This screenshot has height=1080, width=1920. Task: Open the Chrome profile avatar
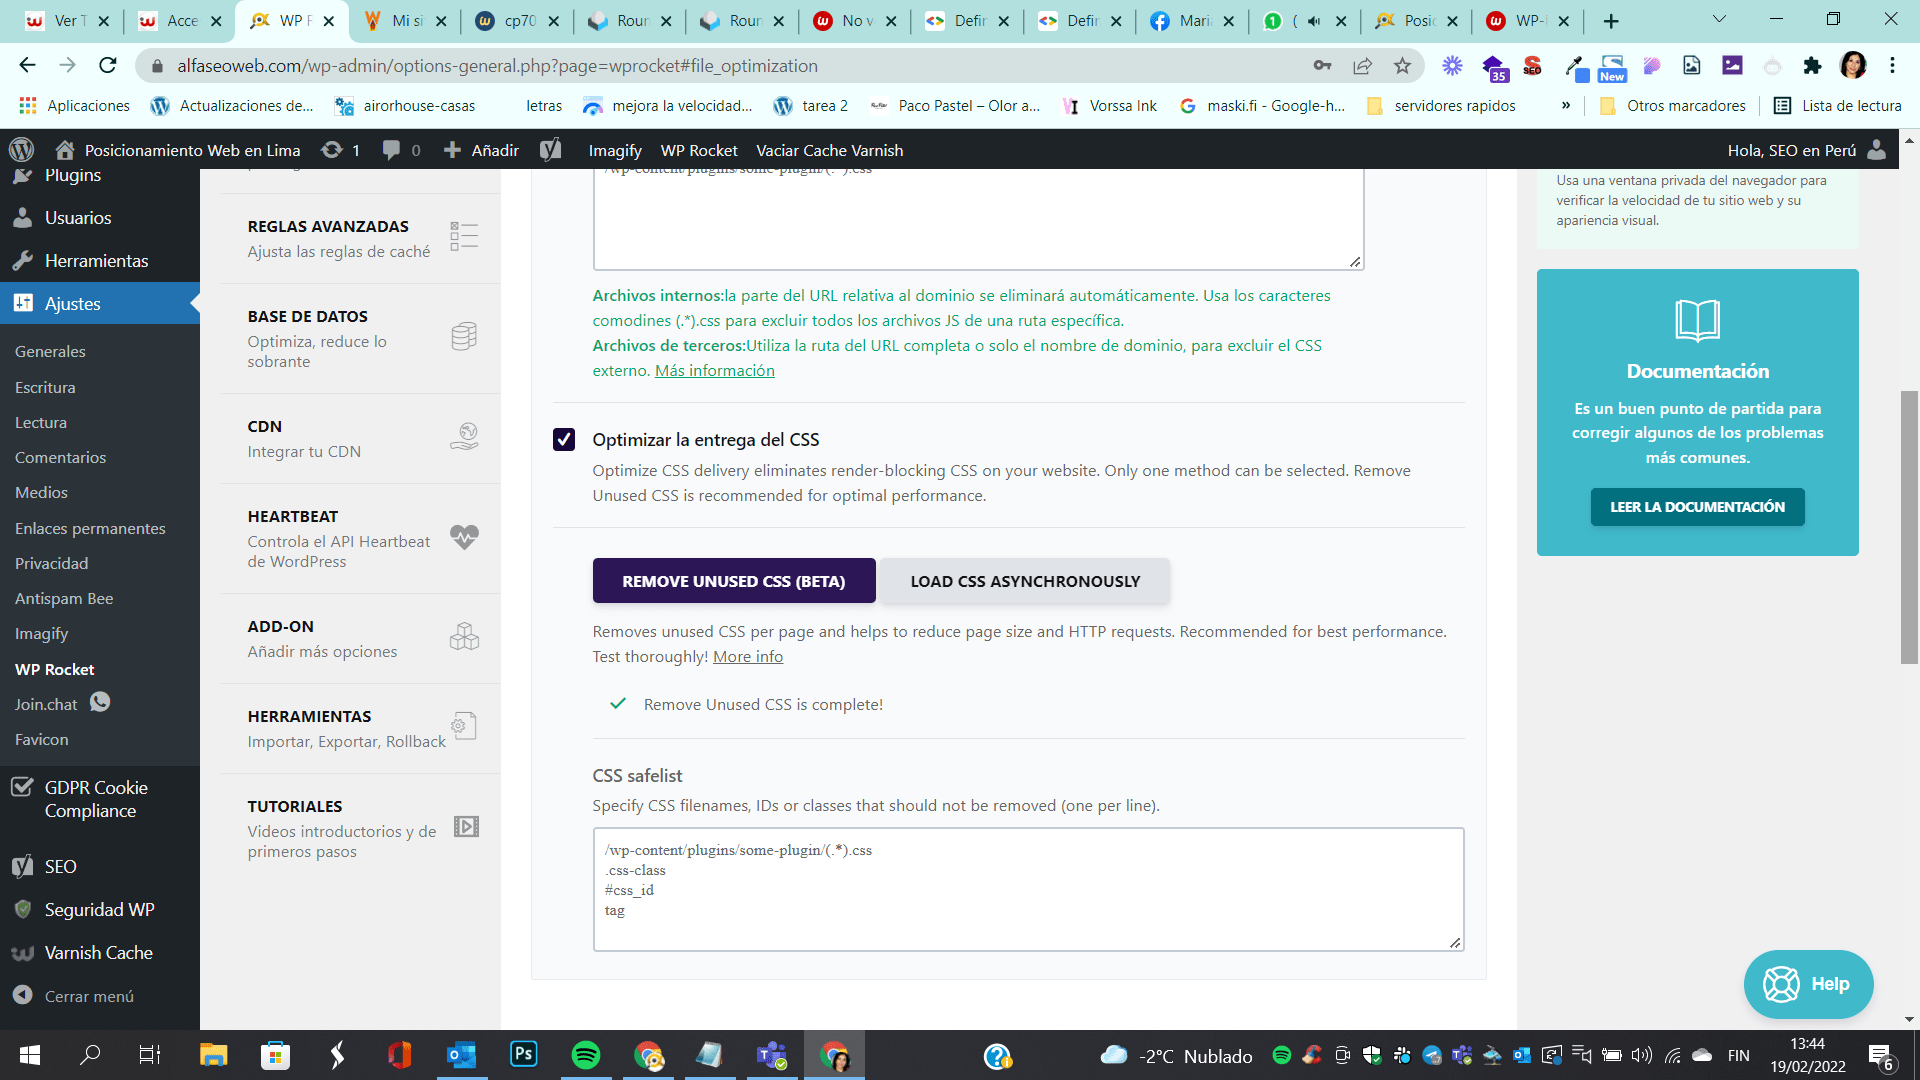pos(1853,66)
